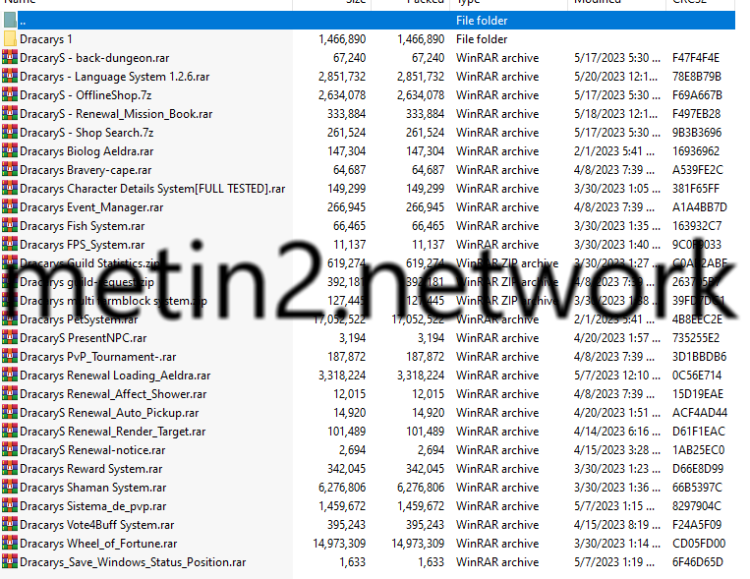Click archive icon of Dracarys Vote4Buff System.rar

pos(10,524)
